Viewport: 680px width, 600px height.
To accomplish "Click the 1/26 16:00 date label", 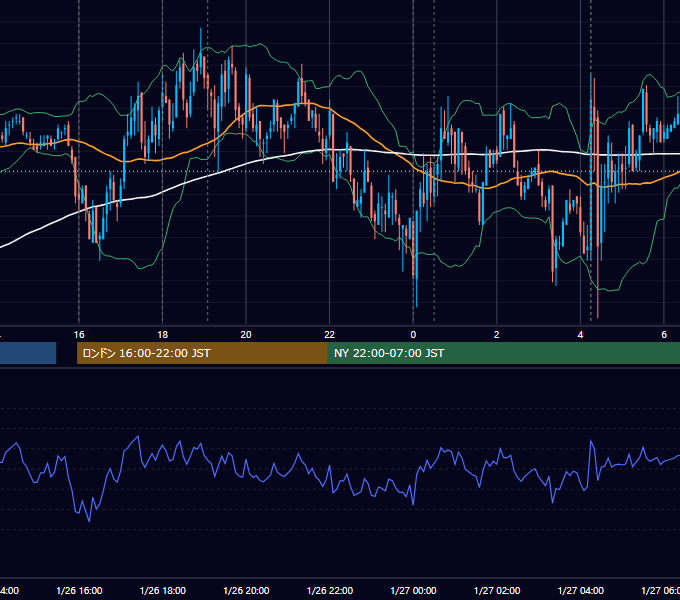I will pos(79,591).
